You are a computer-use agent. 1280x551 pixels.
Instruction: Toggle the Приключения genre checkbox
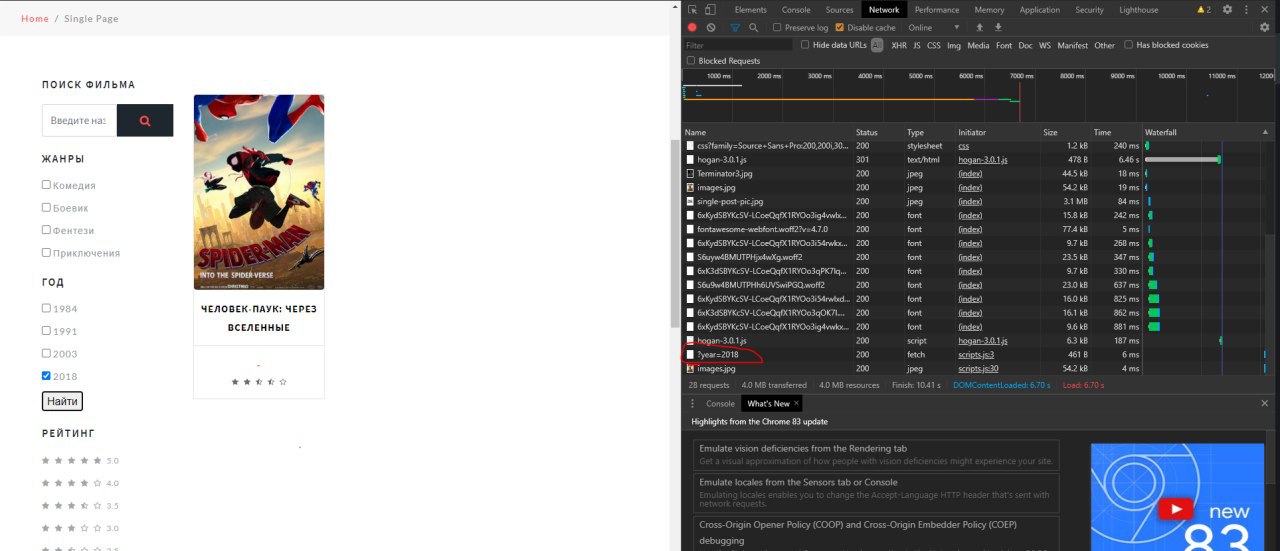click(46, 252)
